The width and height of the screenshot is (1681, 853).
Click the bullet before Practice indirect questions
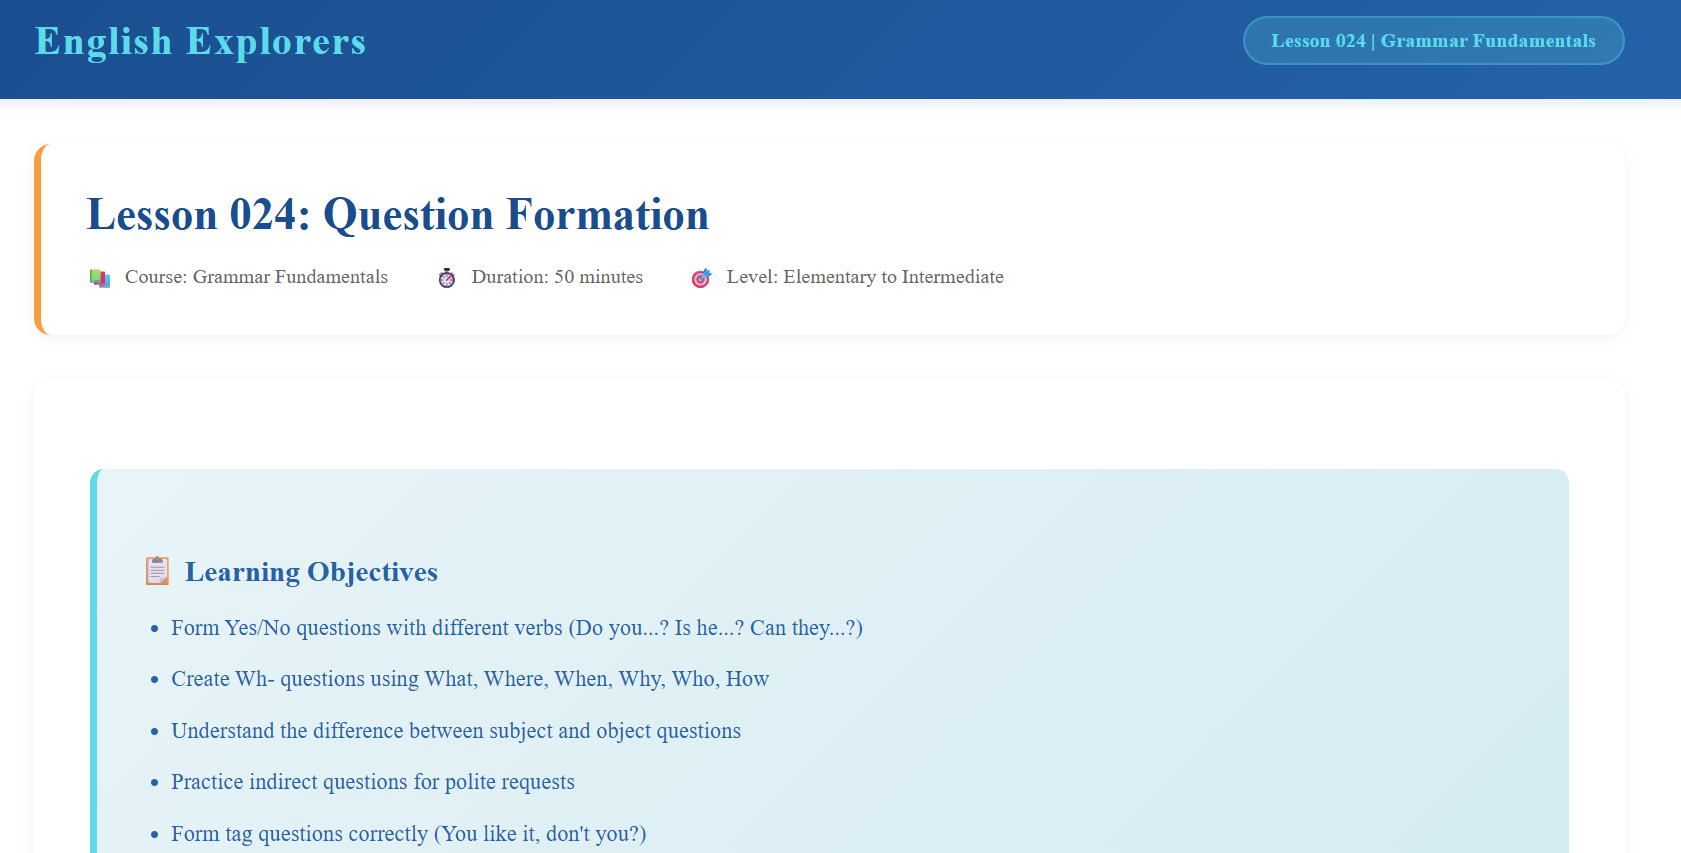(x=154, y=783)
